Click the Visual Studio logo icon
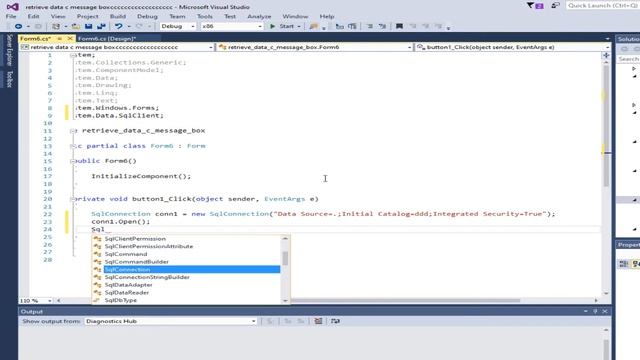 click(12, 7)
